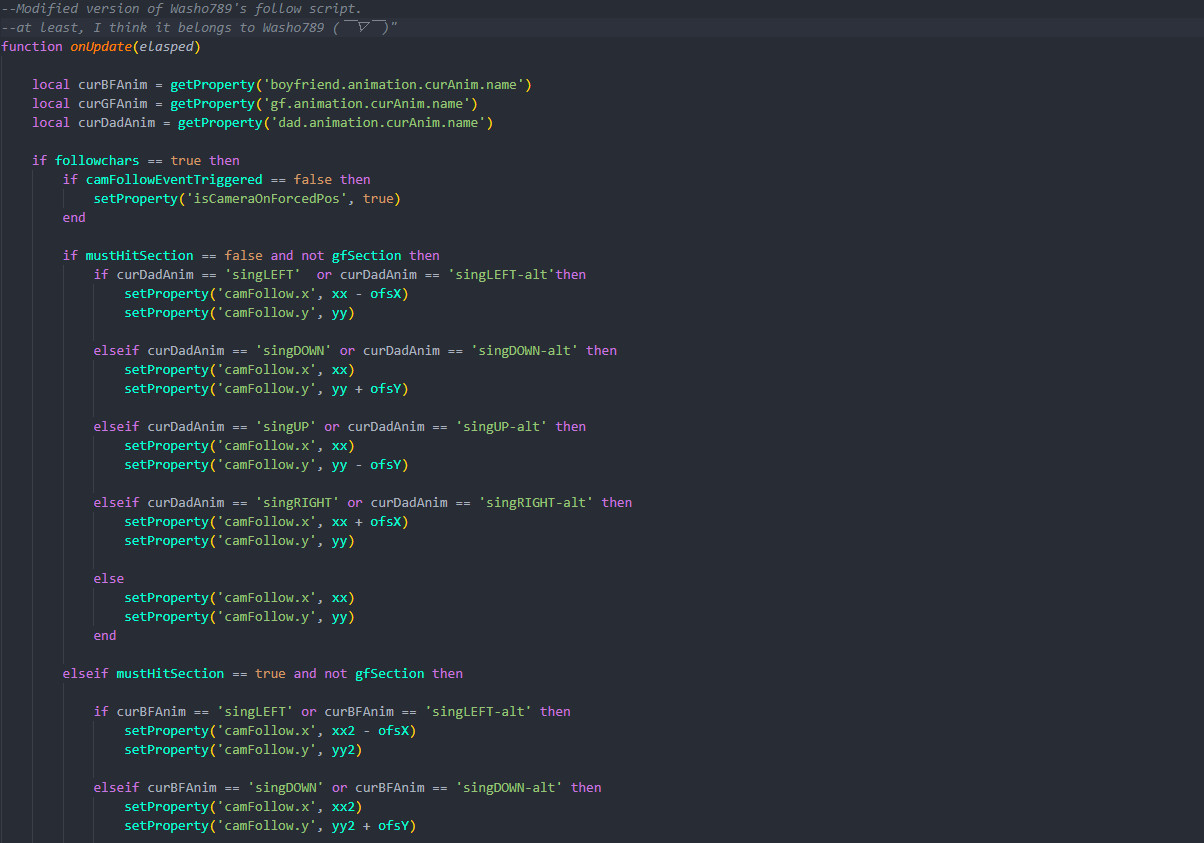Click the 'singDOWN-alt' string in the curDadAnim condition
The width and height of the screenshot is (1204, 843).
(x=528, y=351)
